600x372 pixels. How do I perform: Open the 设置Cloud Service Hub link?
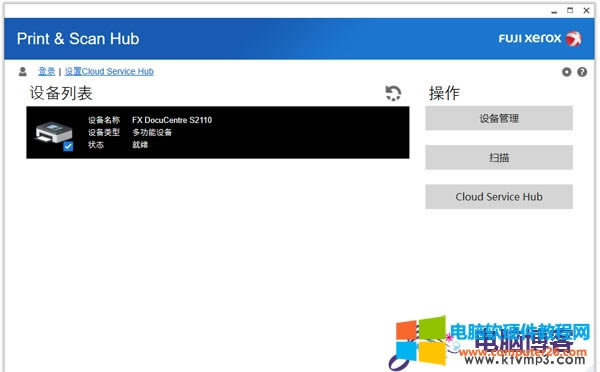(x=109, y=71)
